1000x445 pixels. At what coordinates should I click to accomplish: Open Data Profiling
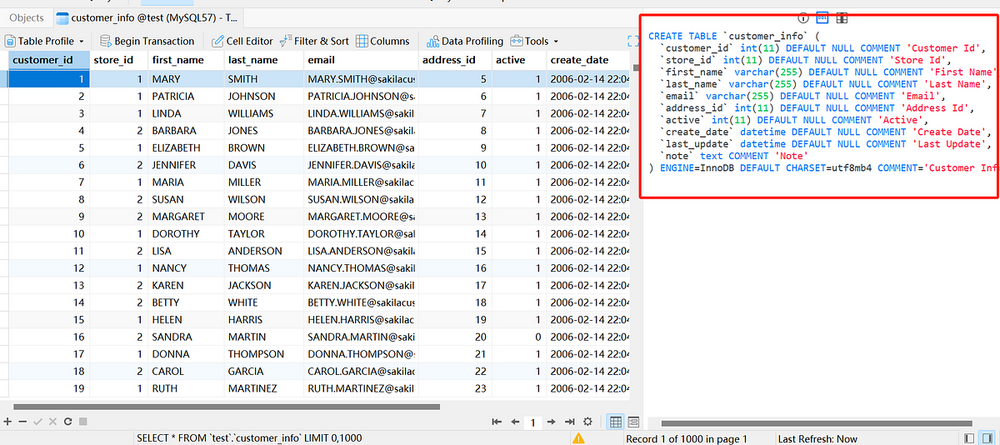(465, 41)
